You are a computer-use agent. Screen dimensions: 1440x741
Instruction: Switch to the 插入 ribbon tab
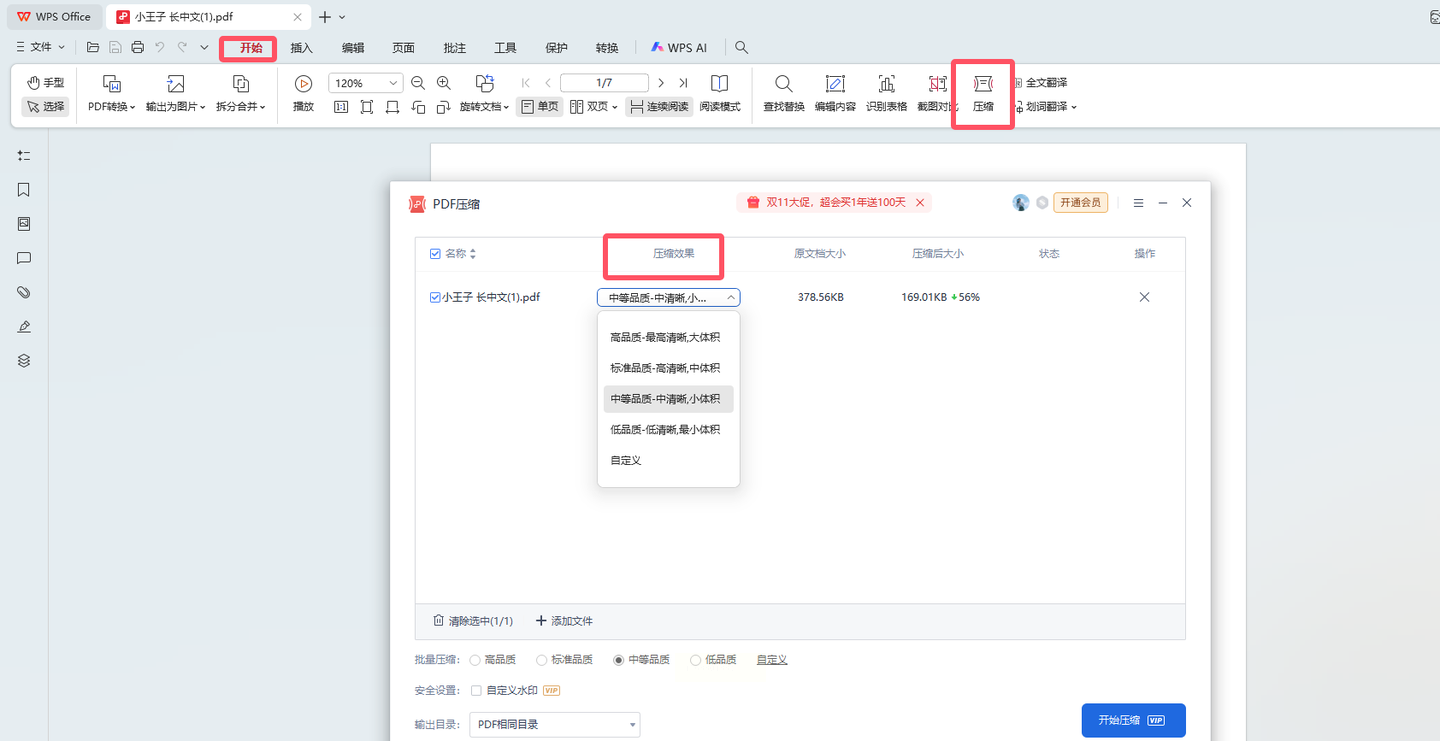coord(301,48)
